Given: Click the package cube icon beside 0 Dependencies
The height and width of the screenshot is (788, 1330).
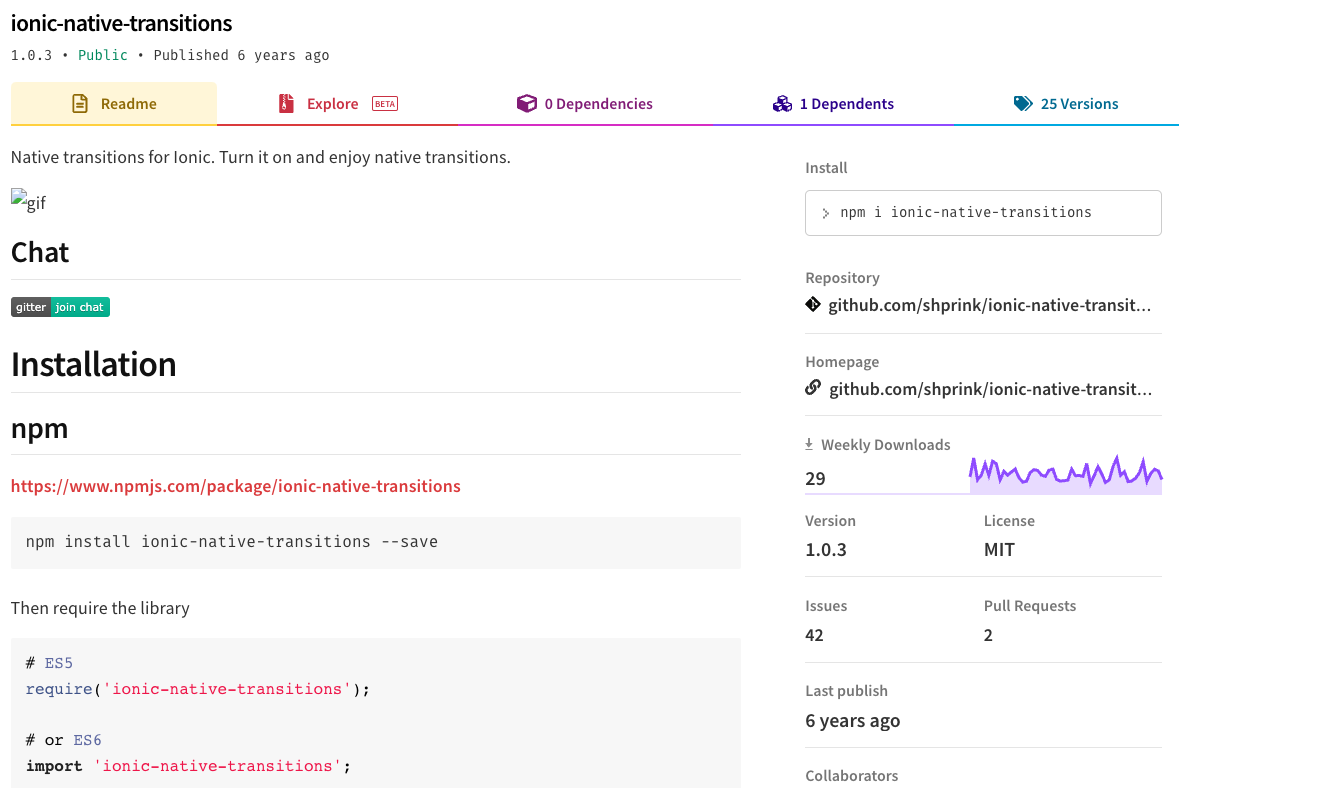Looking at the screenshot, I should point(527,103).
